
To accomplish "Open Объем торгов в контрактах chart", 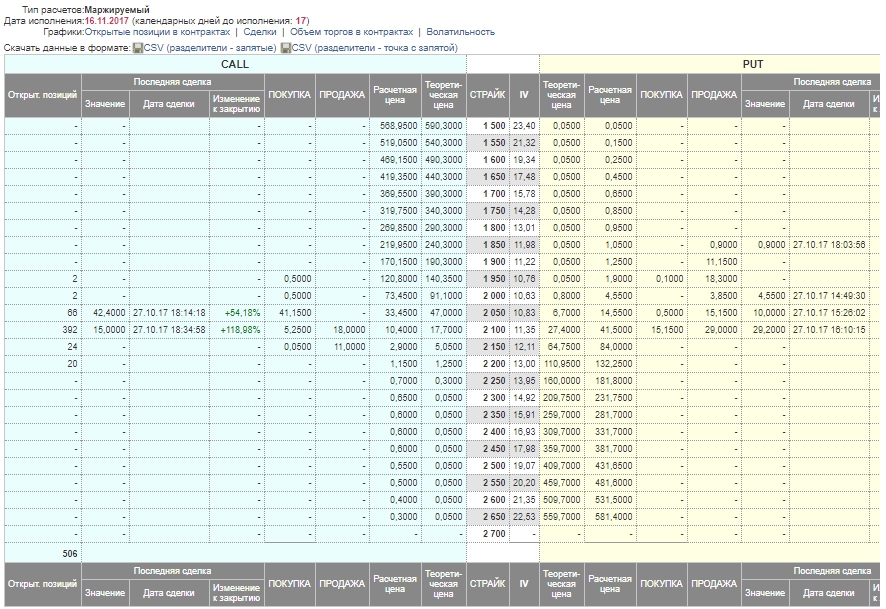I will point(351,32).
